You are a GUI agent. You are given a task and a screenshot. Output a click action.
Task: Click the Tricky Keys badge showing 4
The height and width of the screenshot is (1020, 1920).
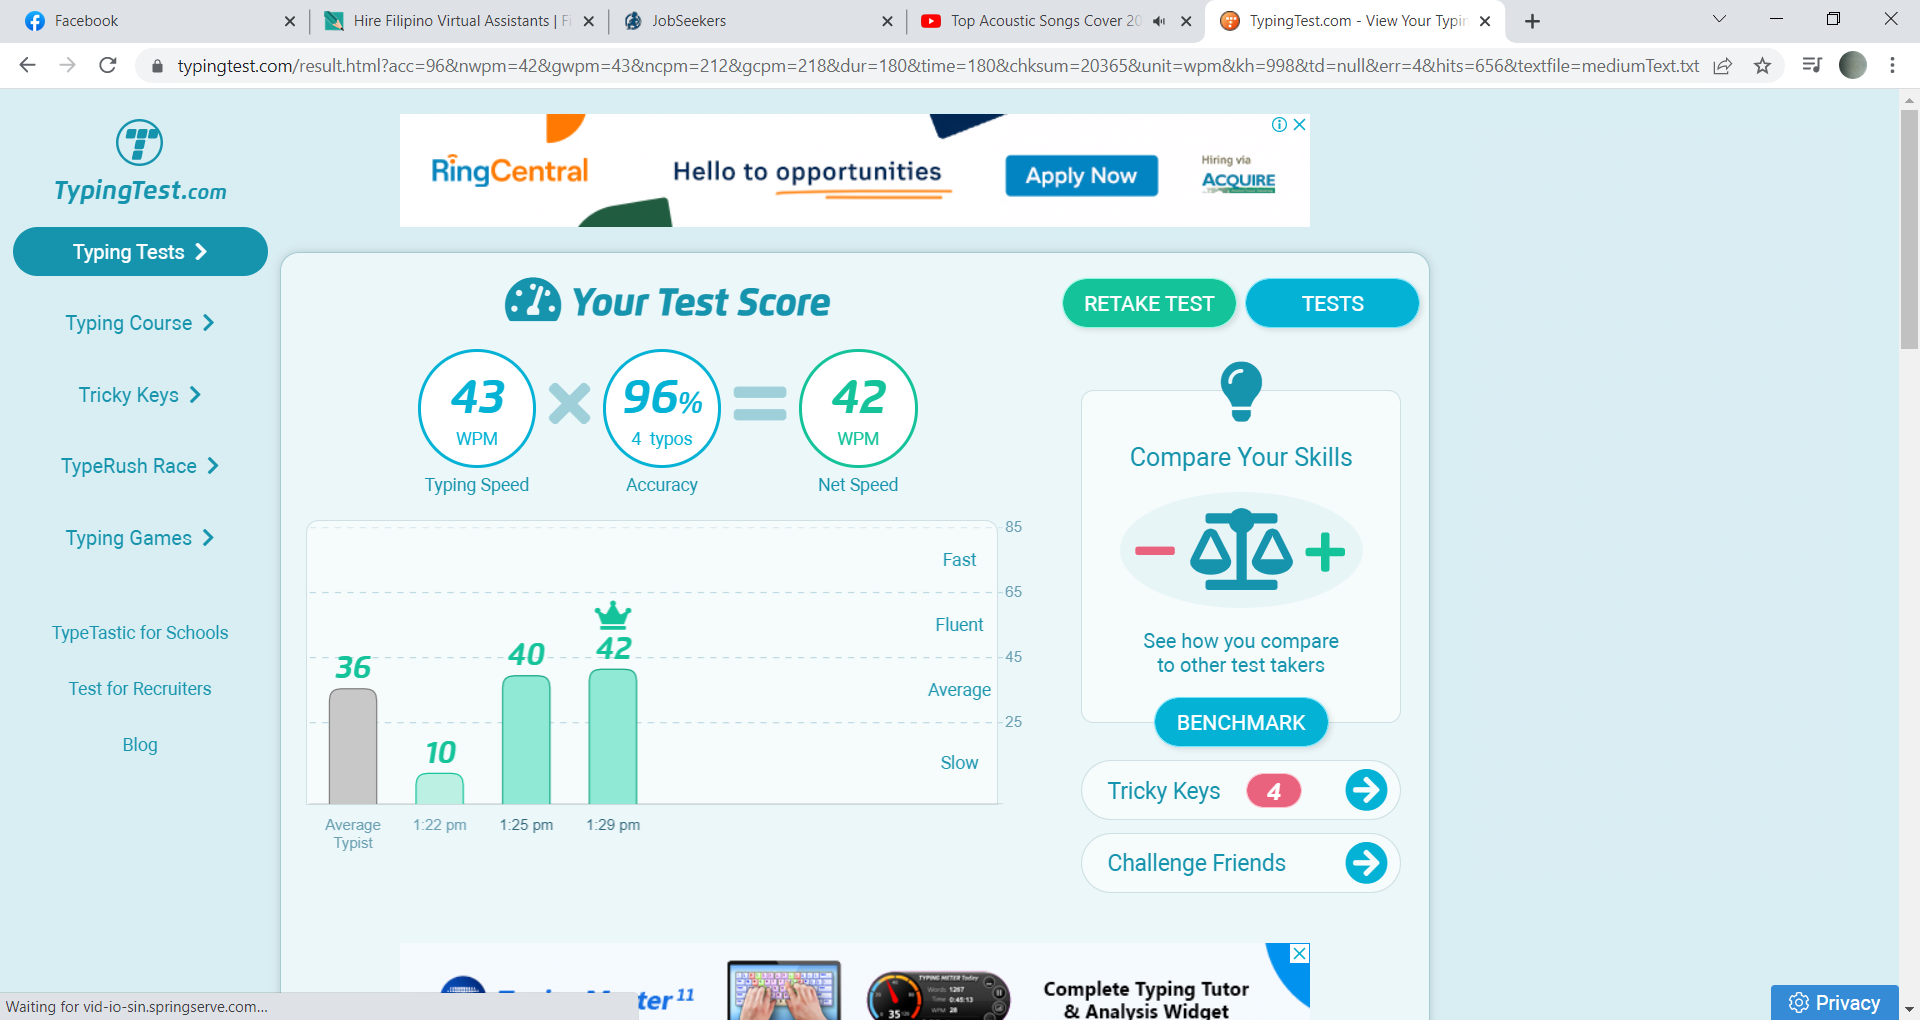pos(1273,791)
